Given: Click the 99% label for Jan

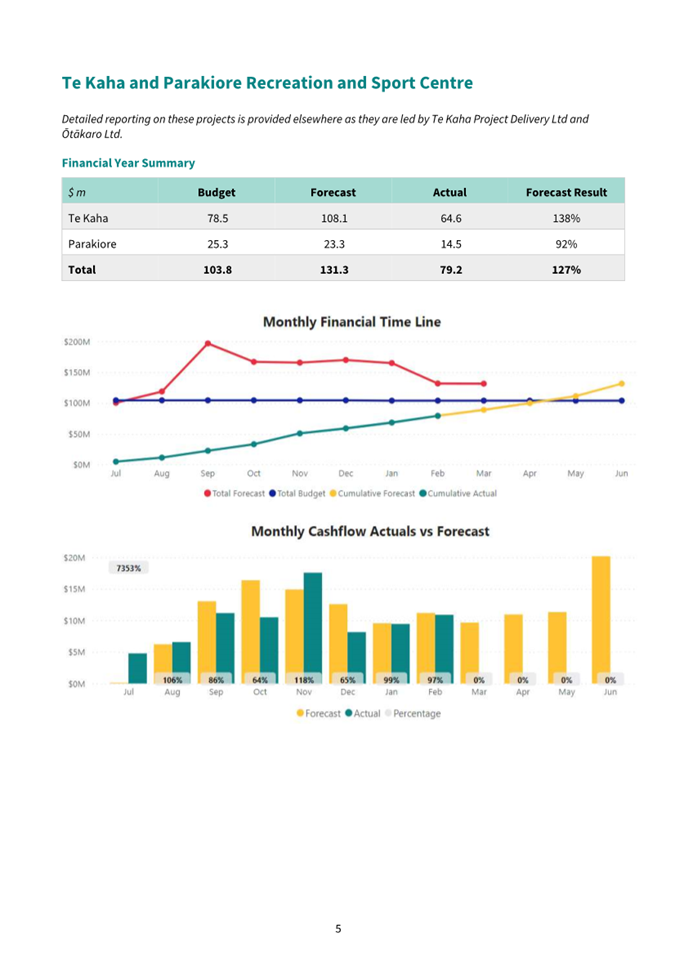Looking at the screenshot, I should 392,680.
